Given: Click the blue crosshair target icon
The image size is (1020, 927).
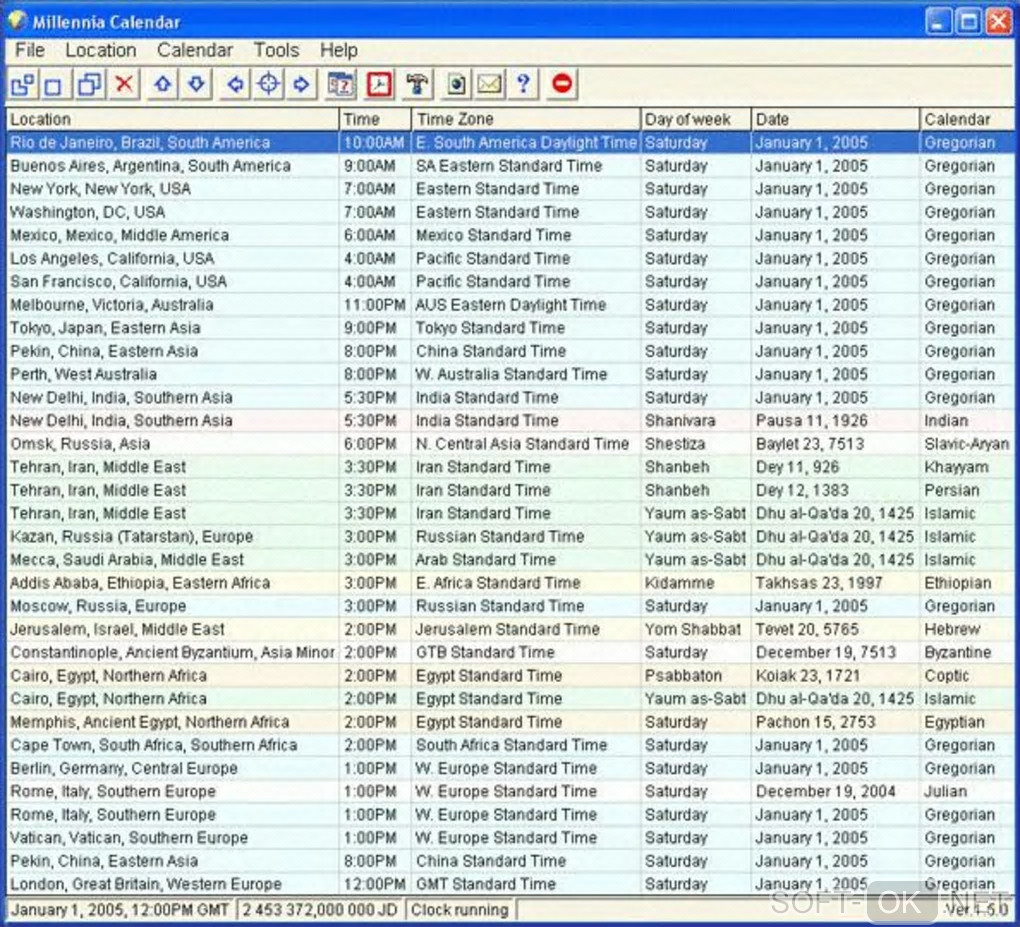Looking at the screenshot, I should (x=269, y=85).
